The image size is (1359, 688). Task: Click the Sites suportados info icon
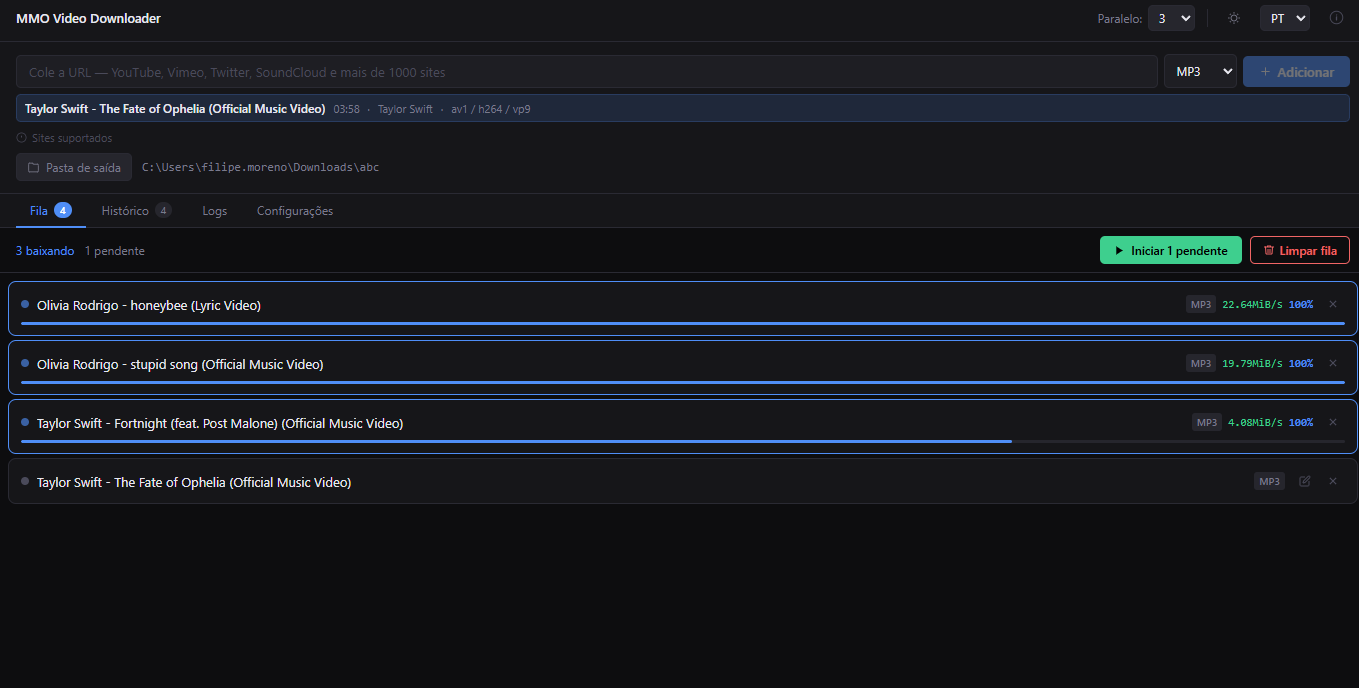pyautogui.click(x=22, y=138)
